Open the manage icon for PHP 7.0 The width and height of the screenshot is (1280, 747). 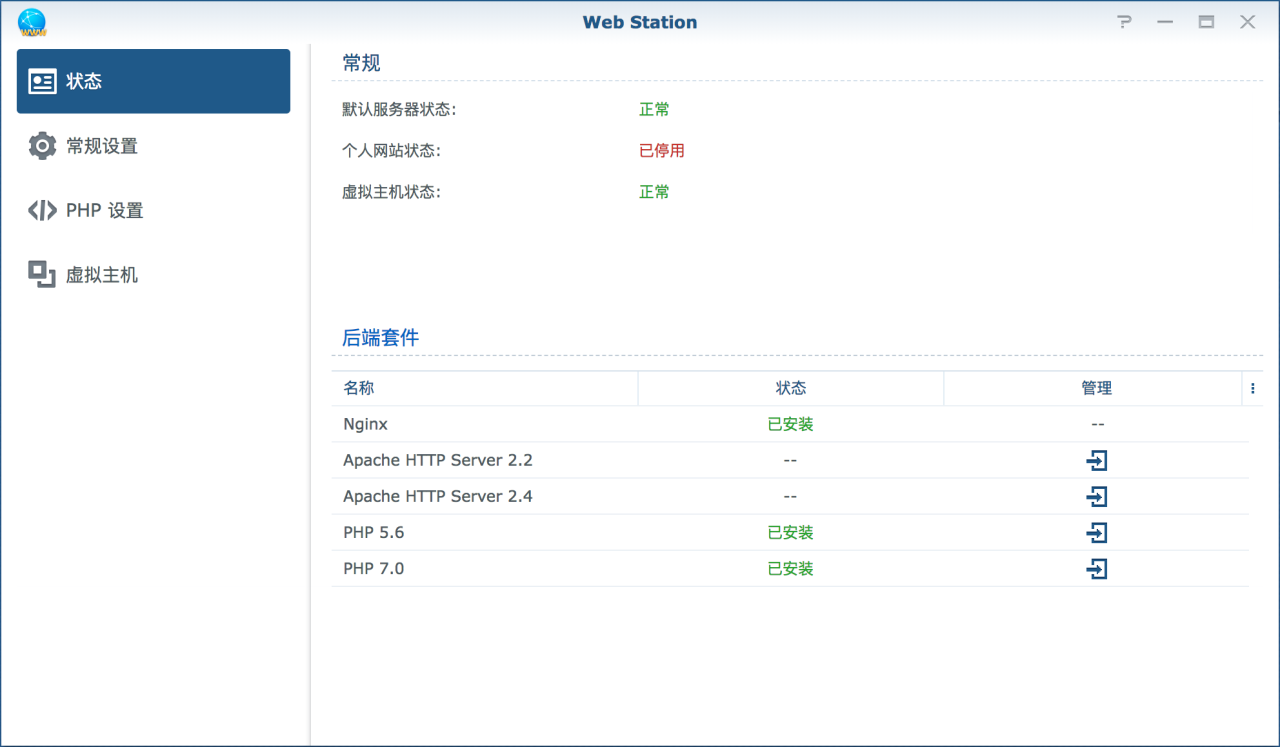(1097, 568)
